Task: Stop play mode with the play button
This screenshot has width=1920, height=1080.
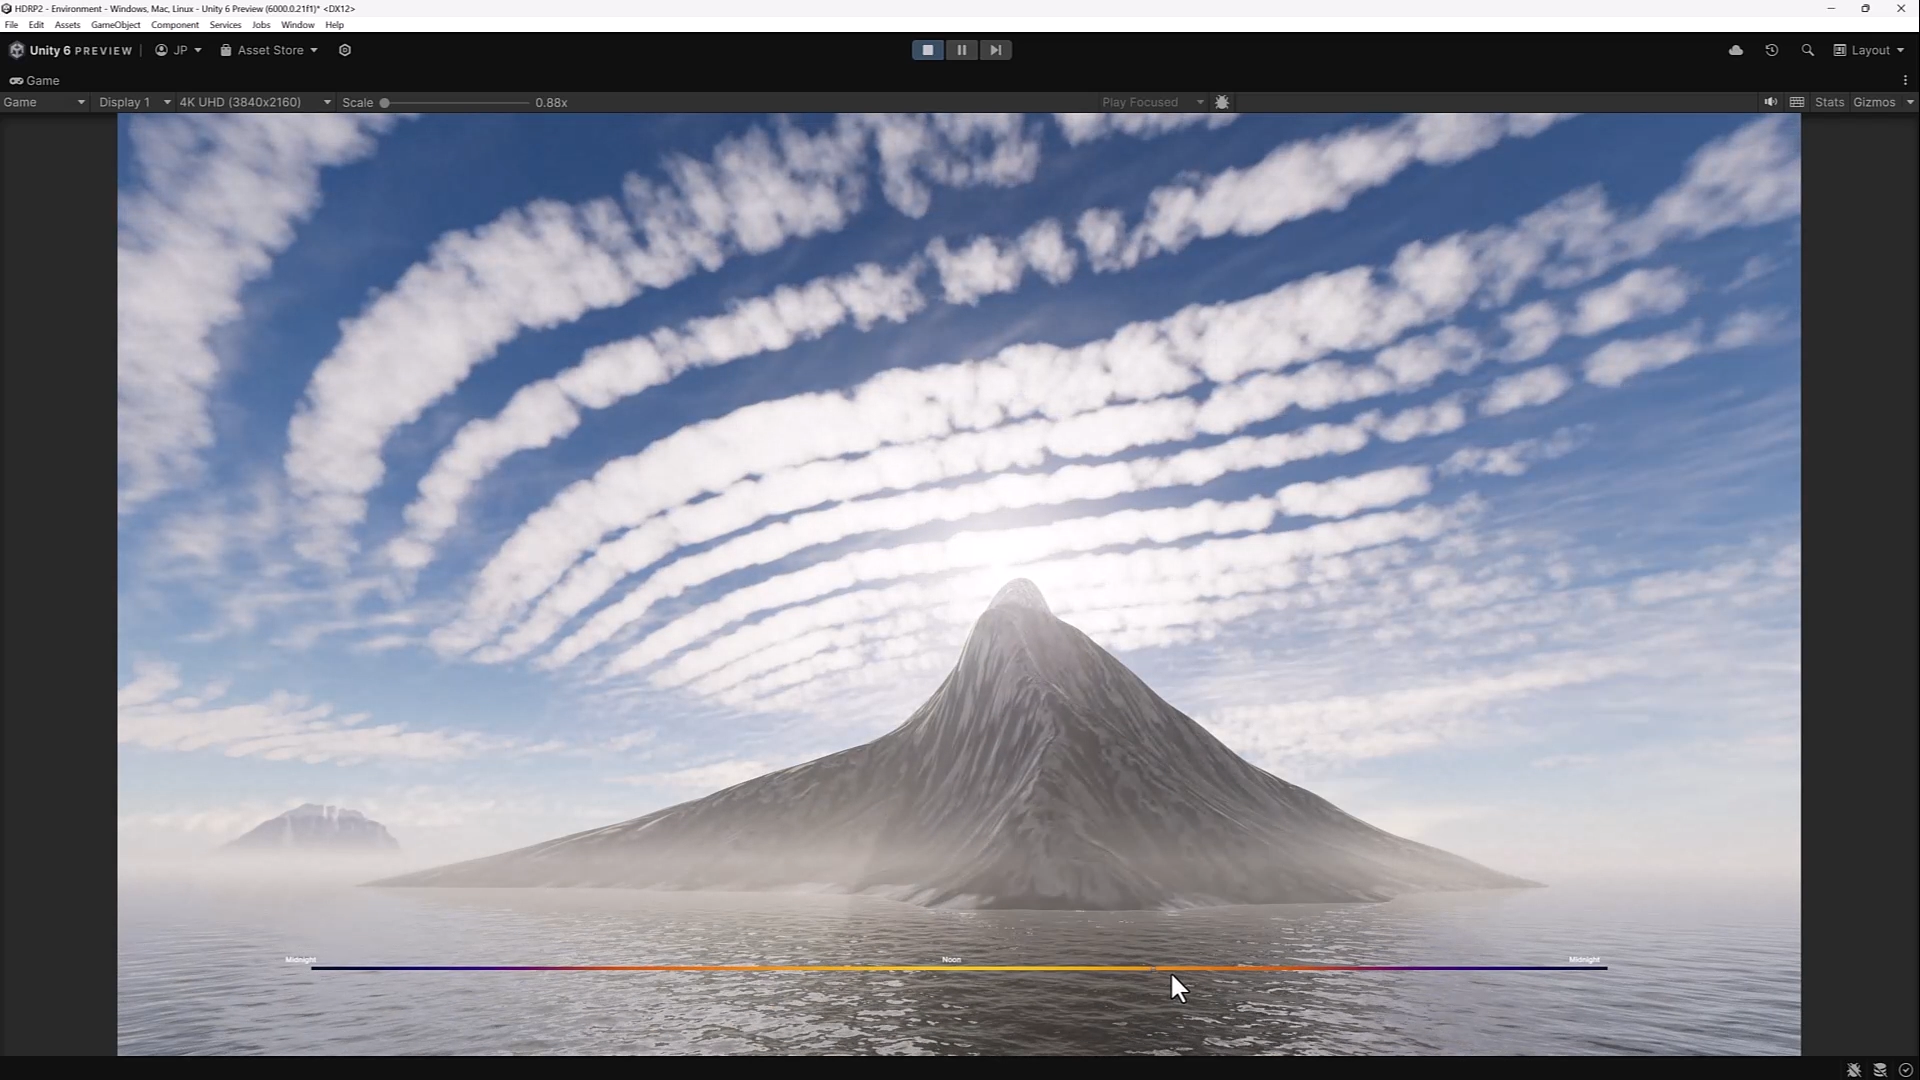Action: 927,50
